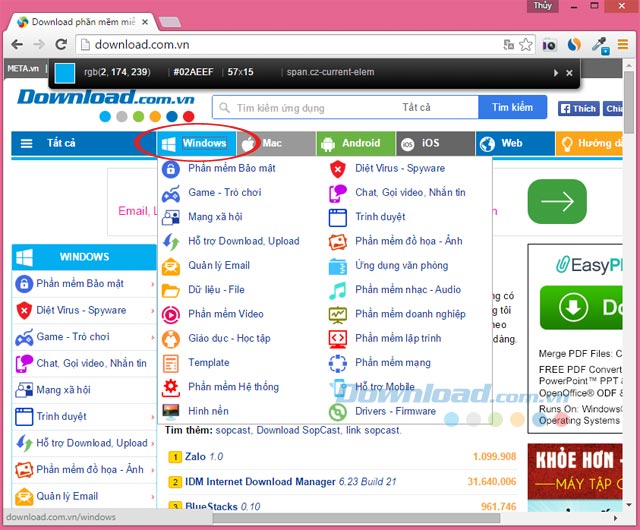This screenshot has height=530, width=640.
Task: Click the browser forward arrow
Action: [x=39, y=44]
